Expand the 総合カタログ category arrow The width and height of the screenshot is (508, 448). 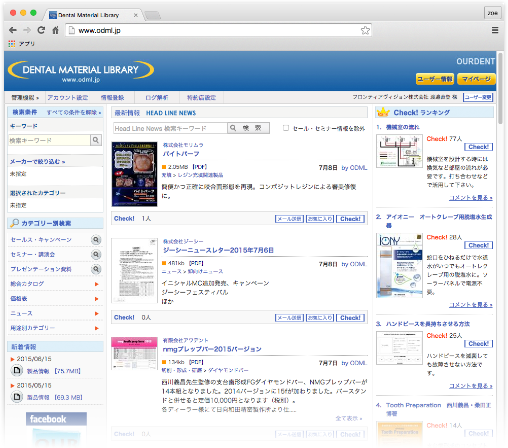point(97,284)
